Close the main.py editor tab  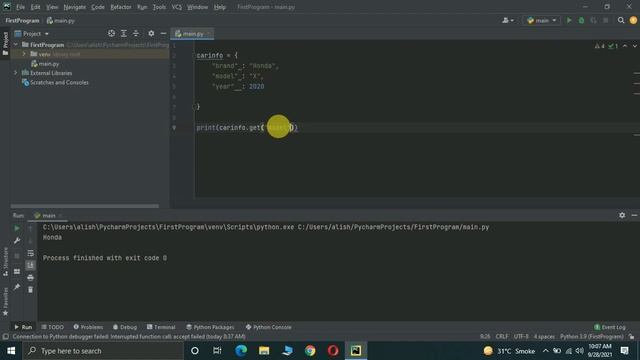209,33
